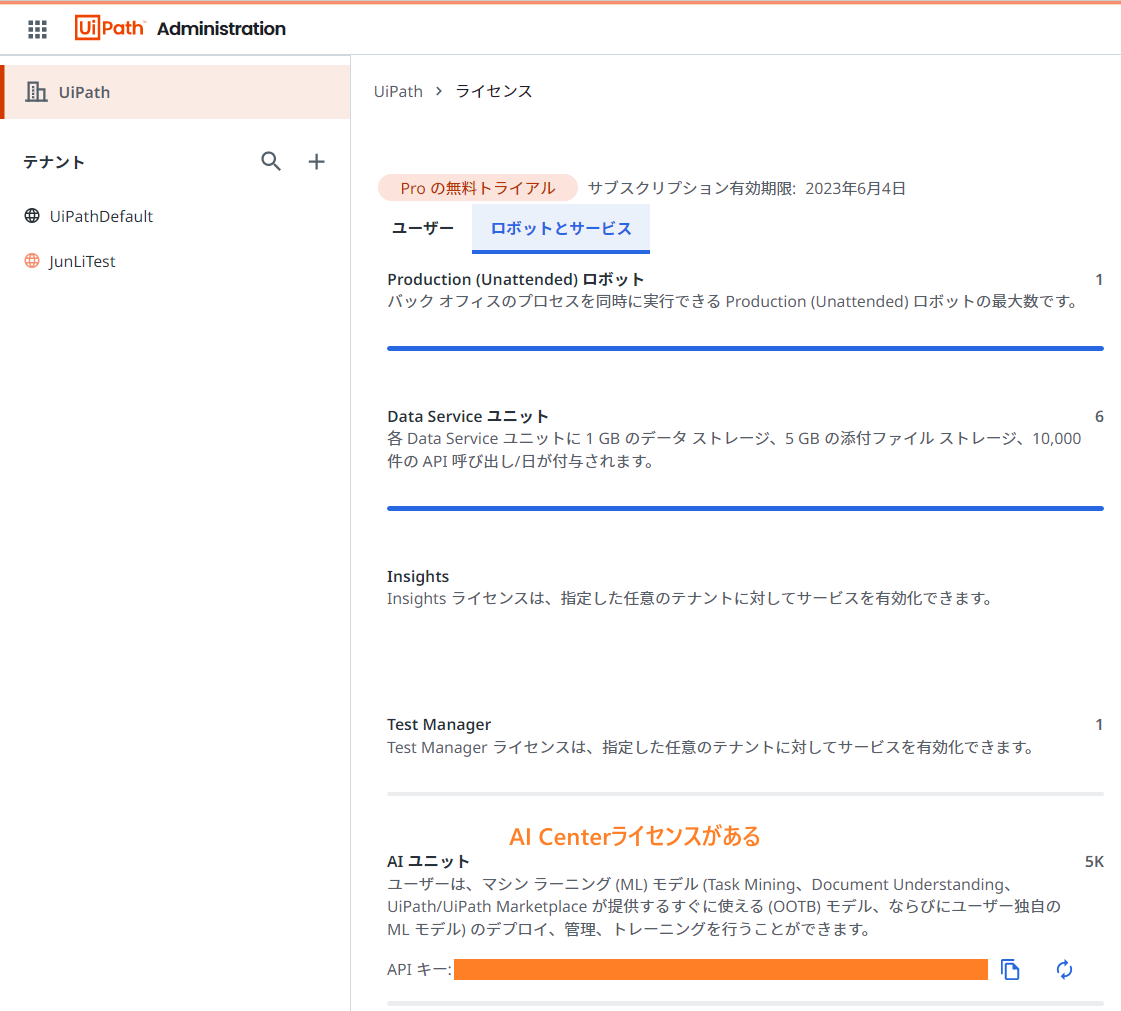The width and height of the screenshot is (1121, 1011).
Task: Regenerate the API key with the refresh icon
Action: pos(1063,969)
